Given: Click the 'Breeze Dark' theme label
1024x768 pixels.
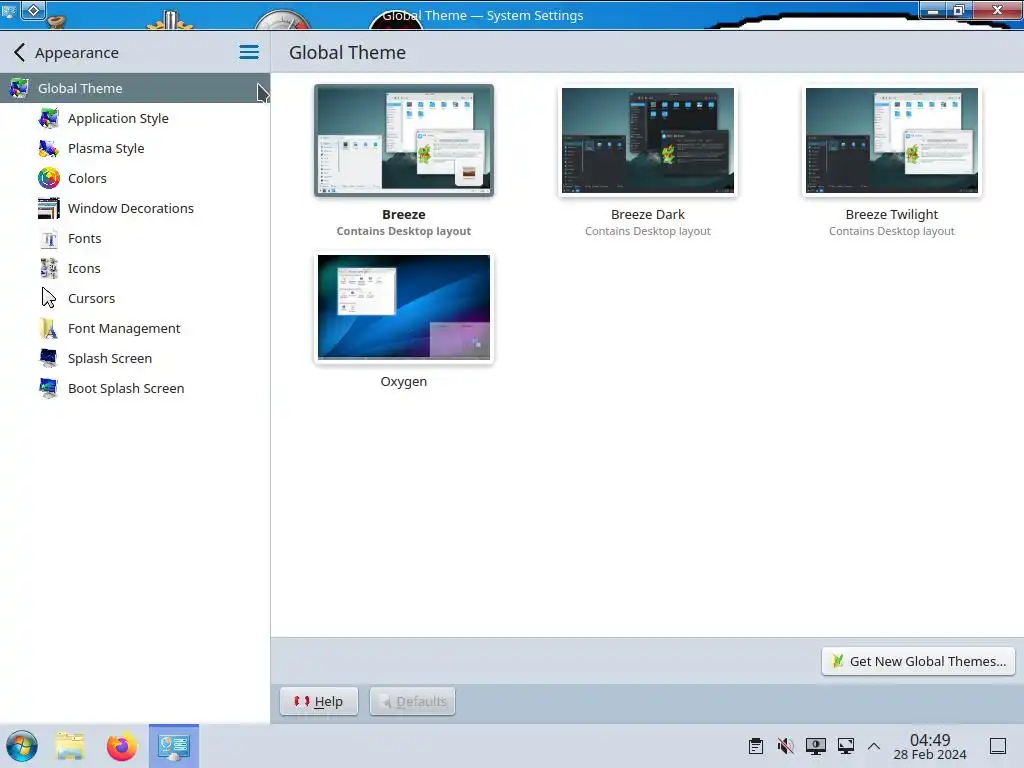Looking at the screenshot, I should pyautogui.click(x=648, y=214).
